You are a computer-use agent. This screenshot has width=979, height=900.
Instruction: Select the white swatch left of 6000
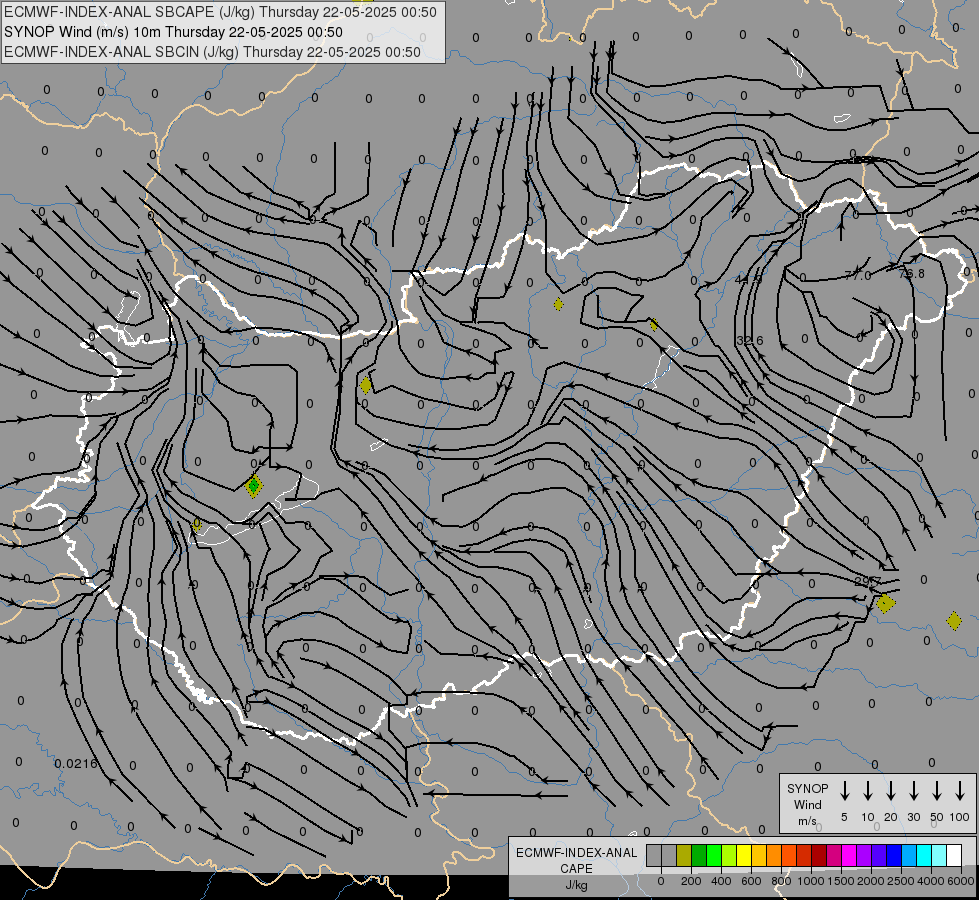[x=955, y=856]
